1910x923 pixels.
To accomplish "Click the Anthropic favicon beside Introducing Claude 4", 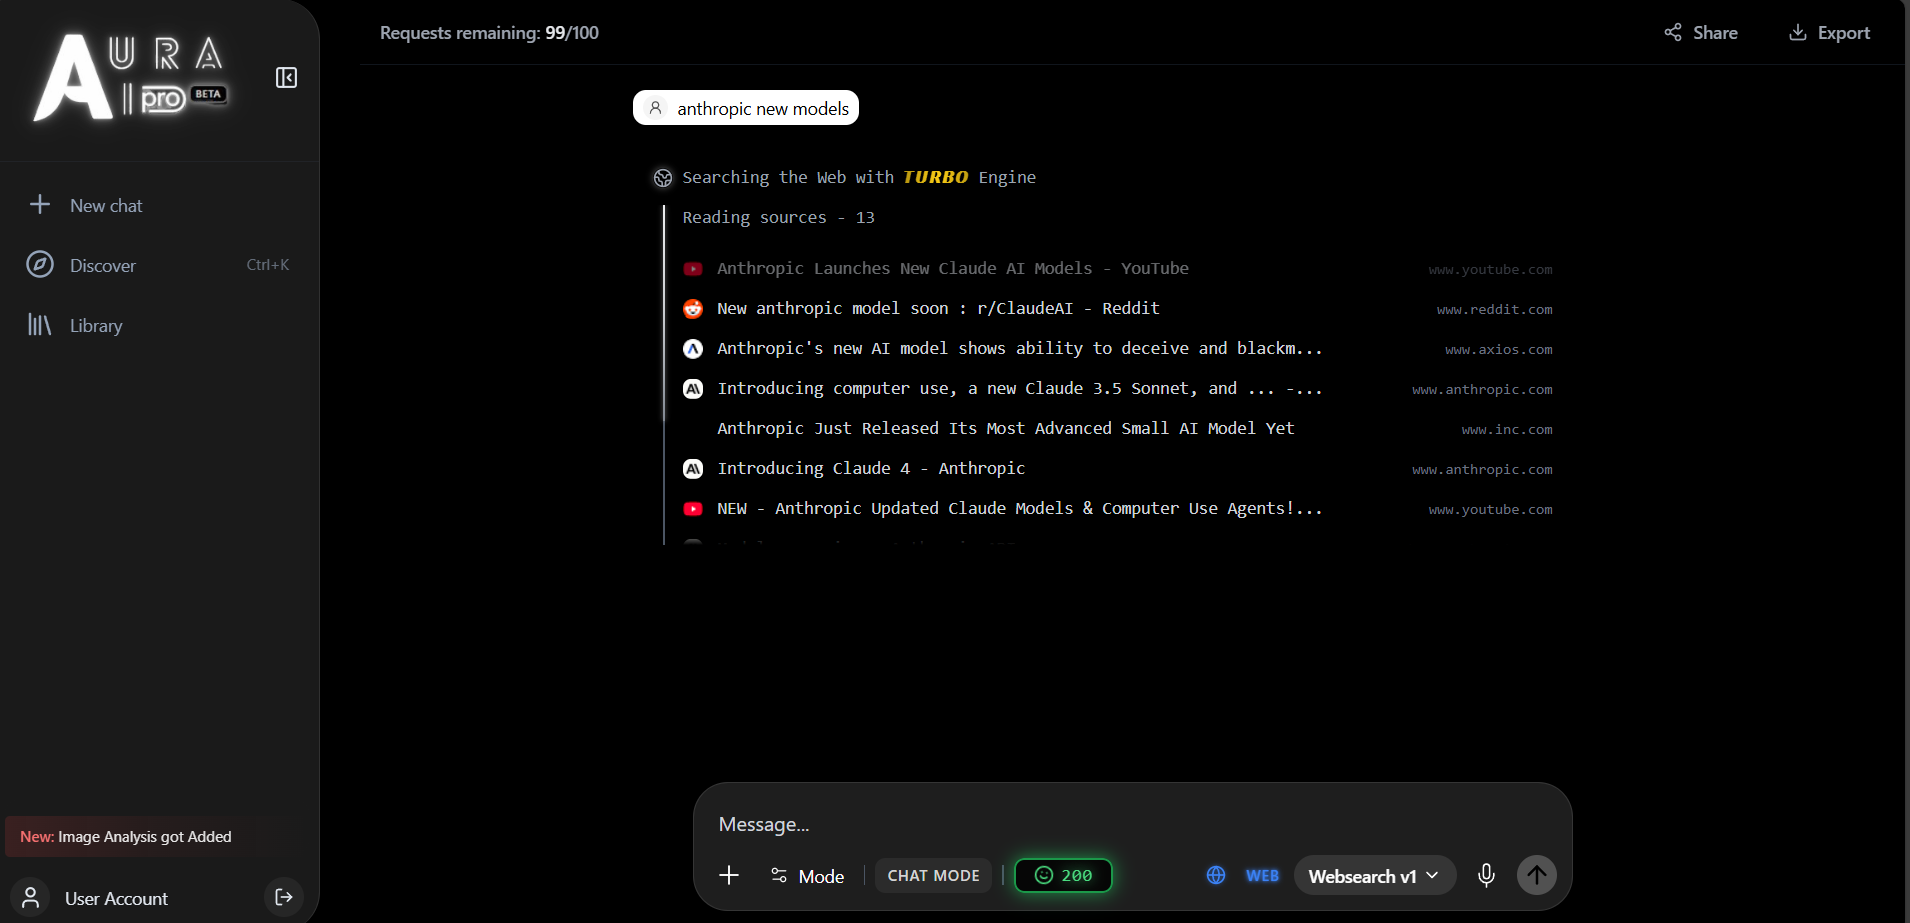I will click(x=693, y=469).
